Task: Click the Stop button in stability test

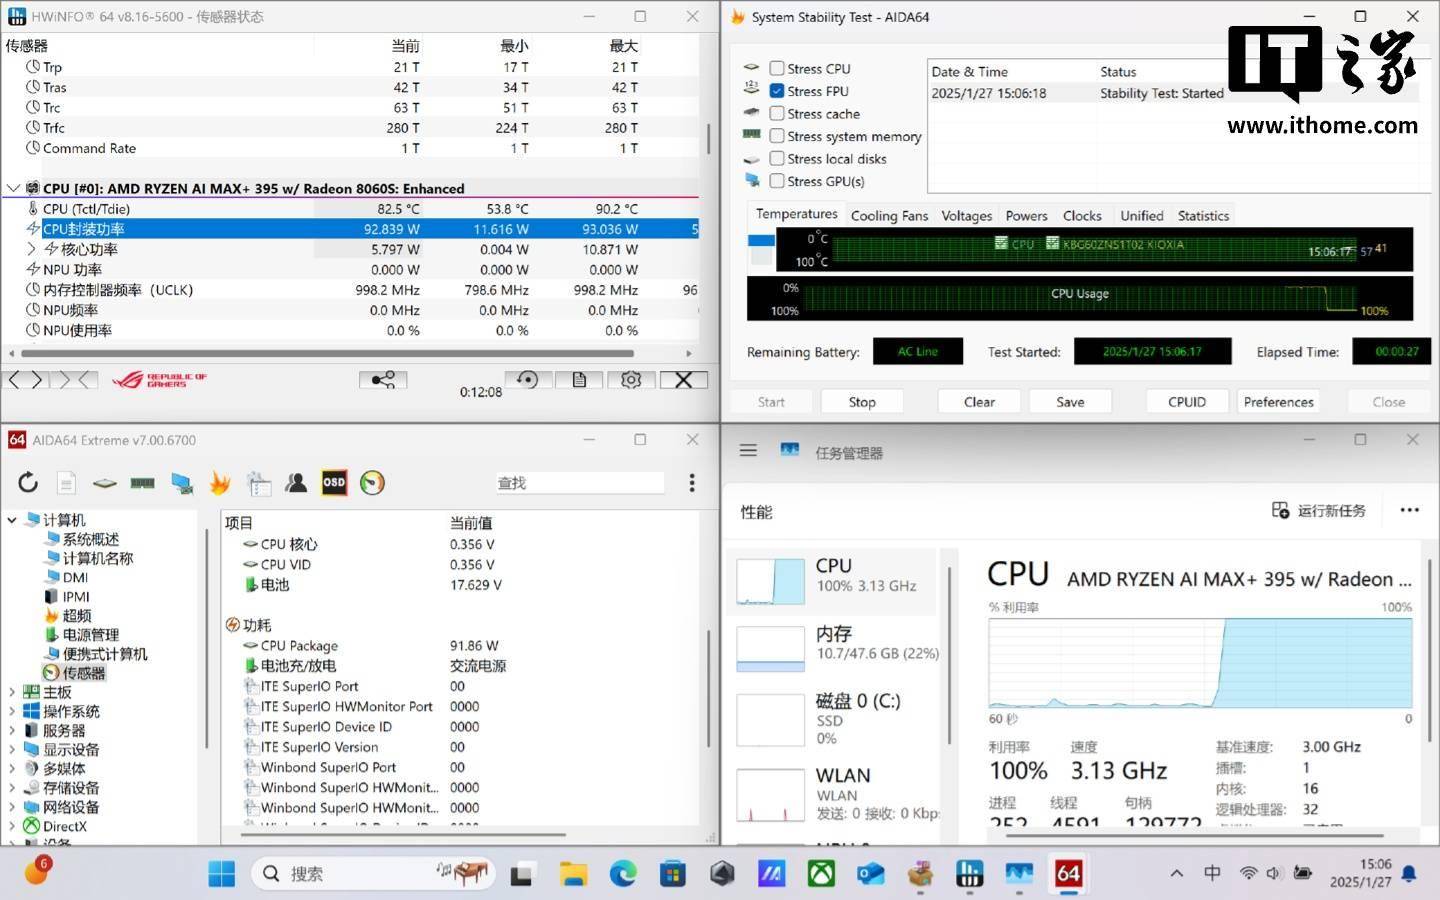Action: tap(862, 402)
